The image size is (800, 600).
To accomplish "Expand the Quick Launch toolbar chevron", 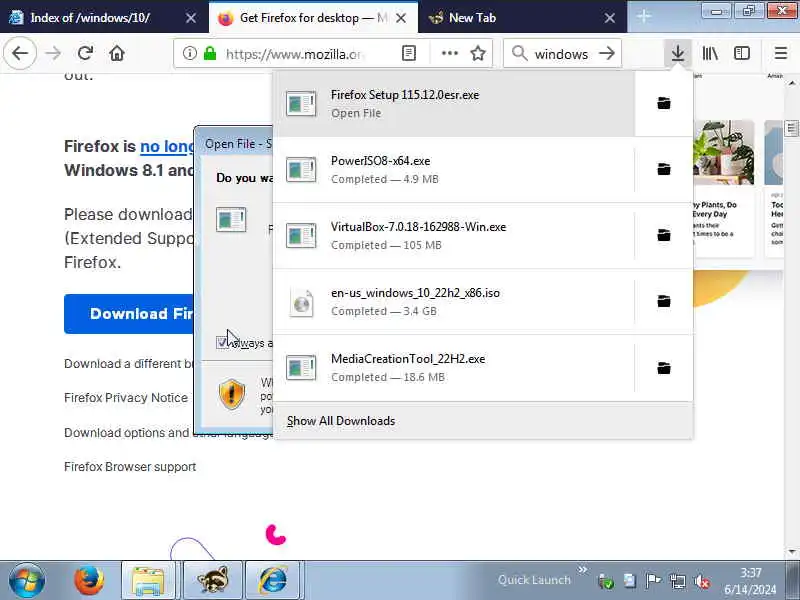I will coord(582,569).
